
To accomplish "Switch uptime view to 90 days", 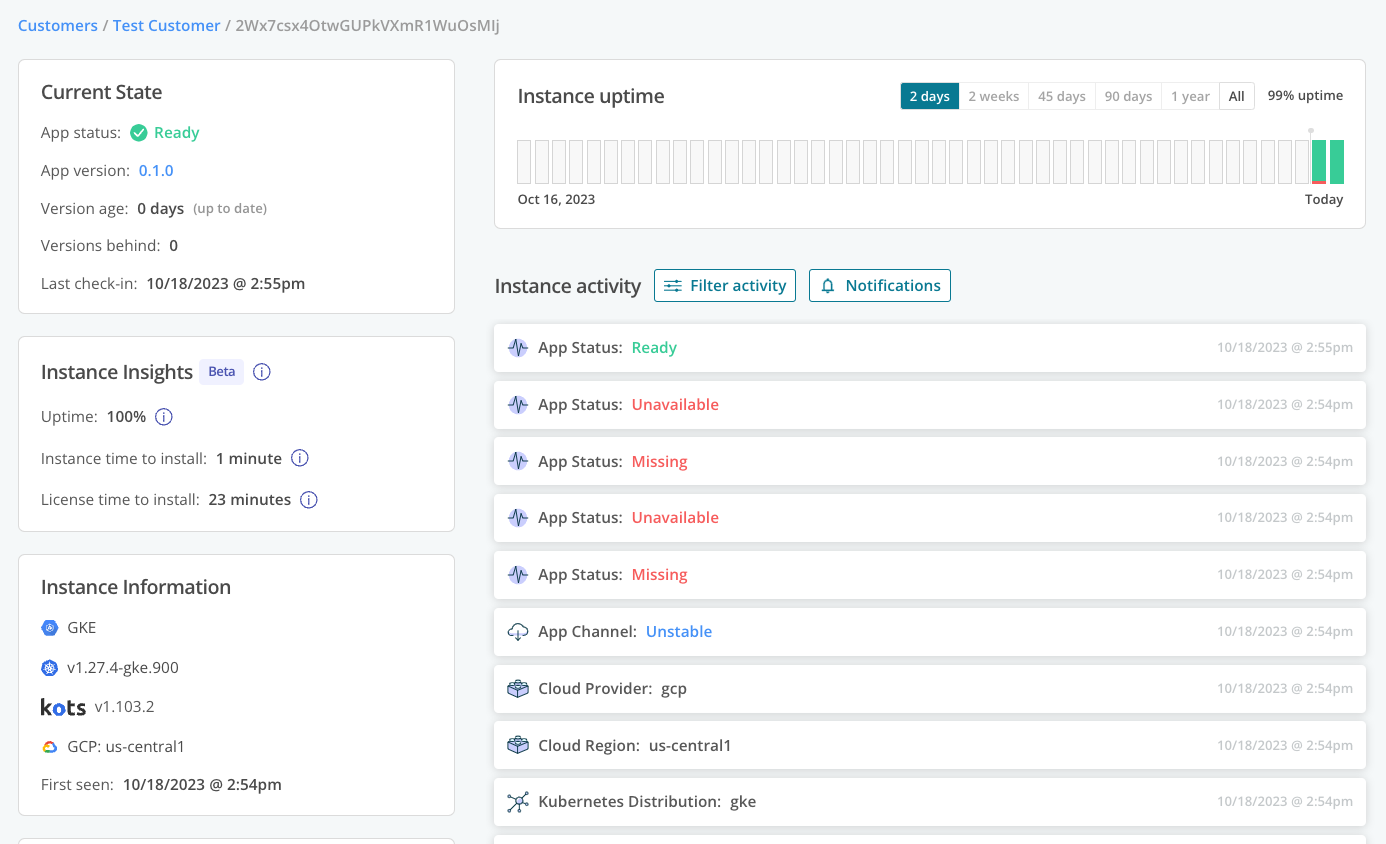I will click(1128, 95).
